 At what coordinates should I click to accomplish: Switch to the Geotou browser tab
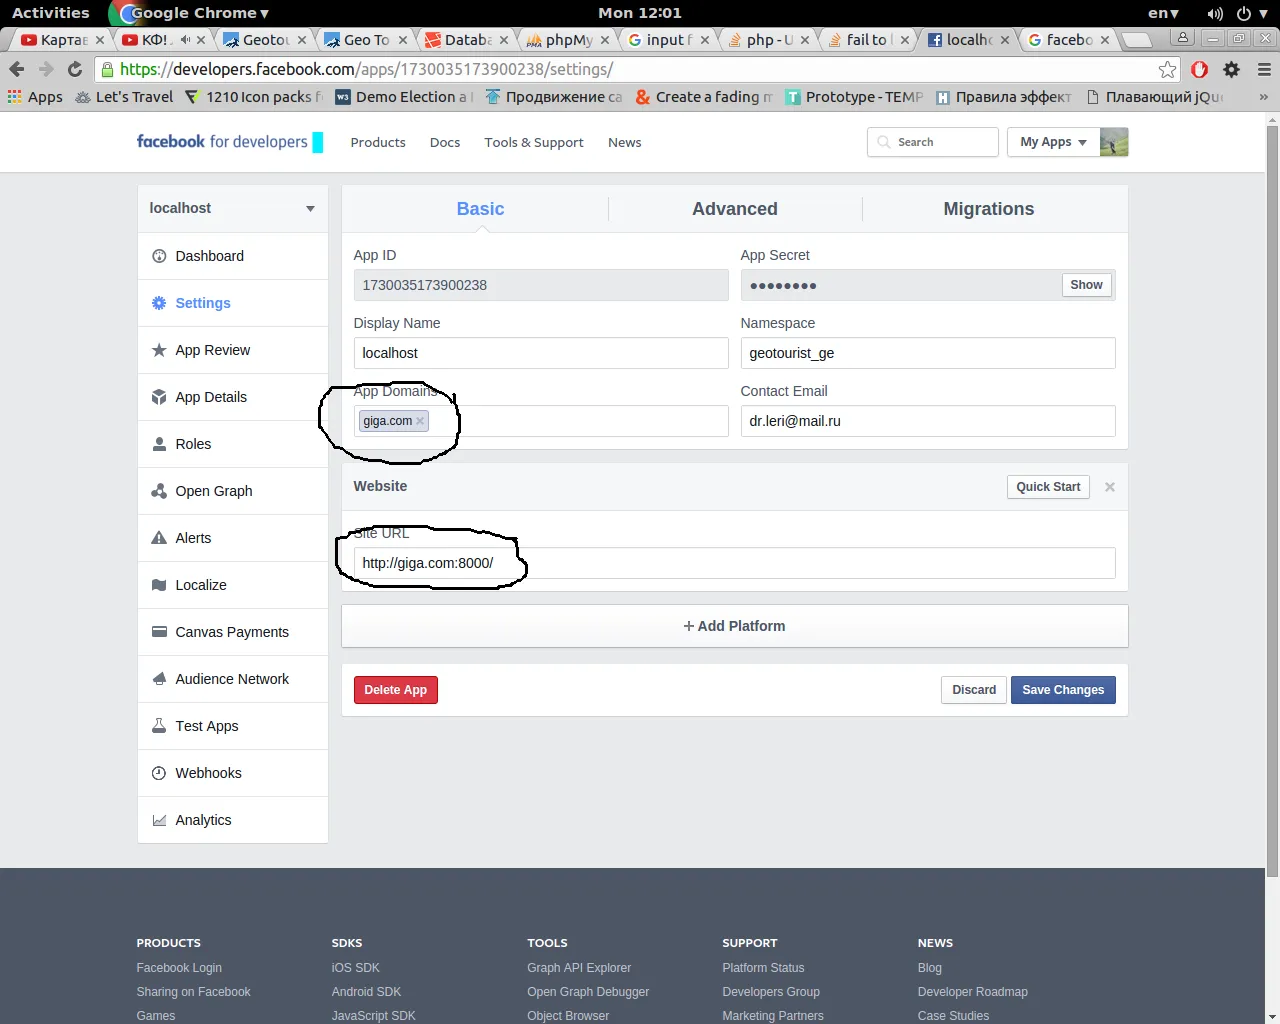point(264,40)
